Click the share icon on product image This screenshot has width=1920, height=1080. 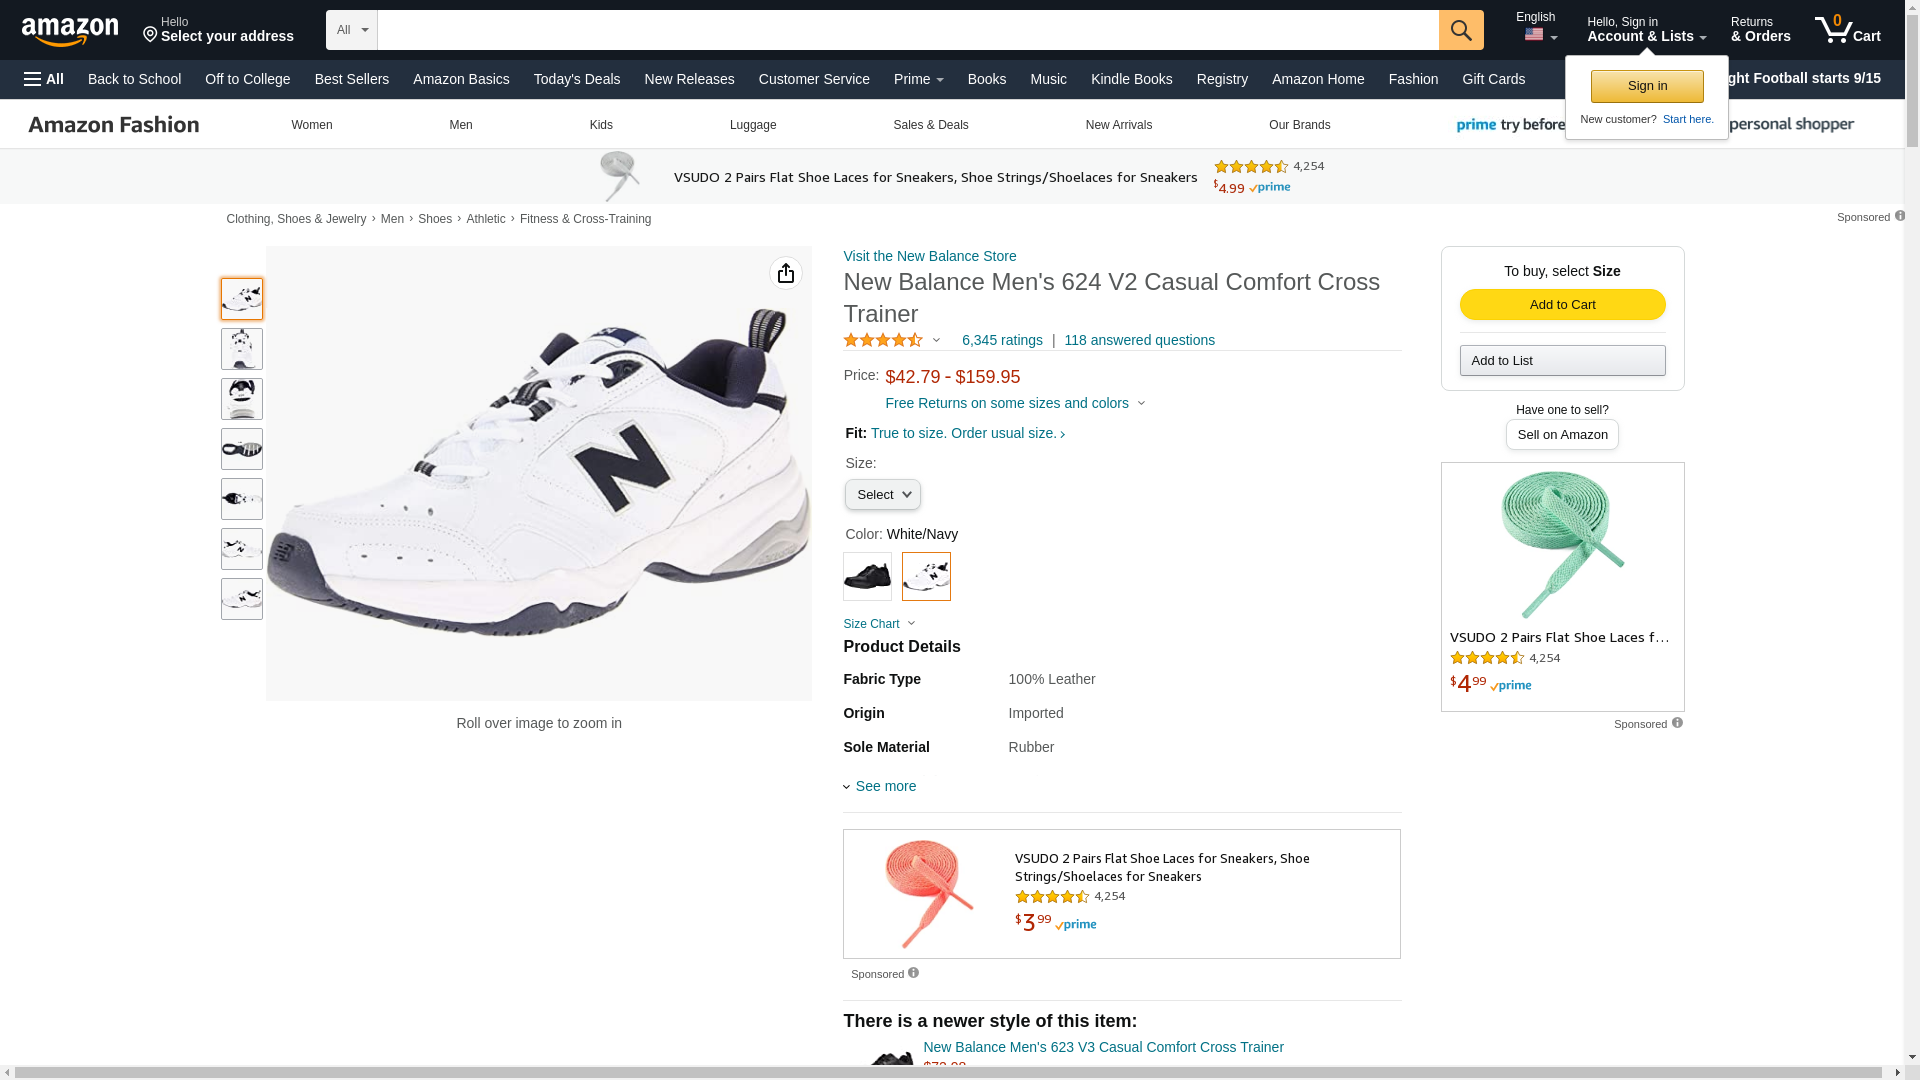(785, 273)
